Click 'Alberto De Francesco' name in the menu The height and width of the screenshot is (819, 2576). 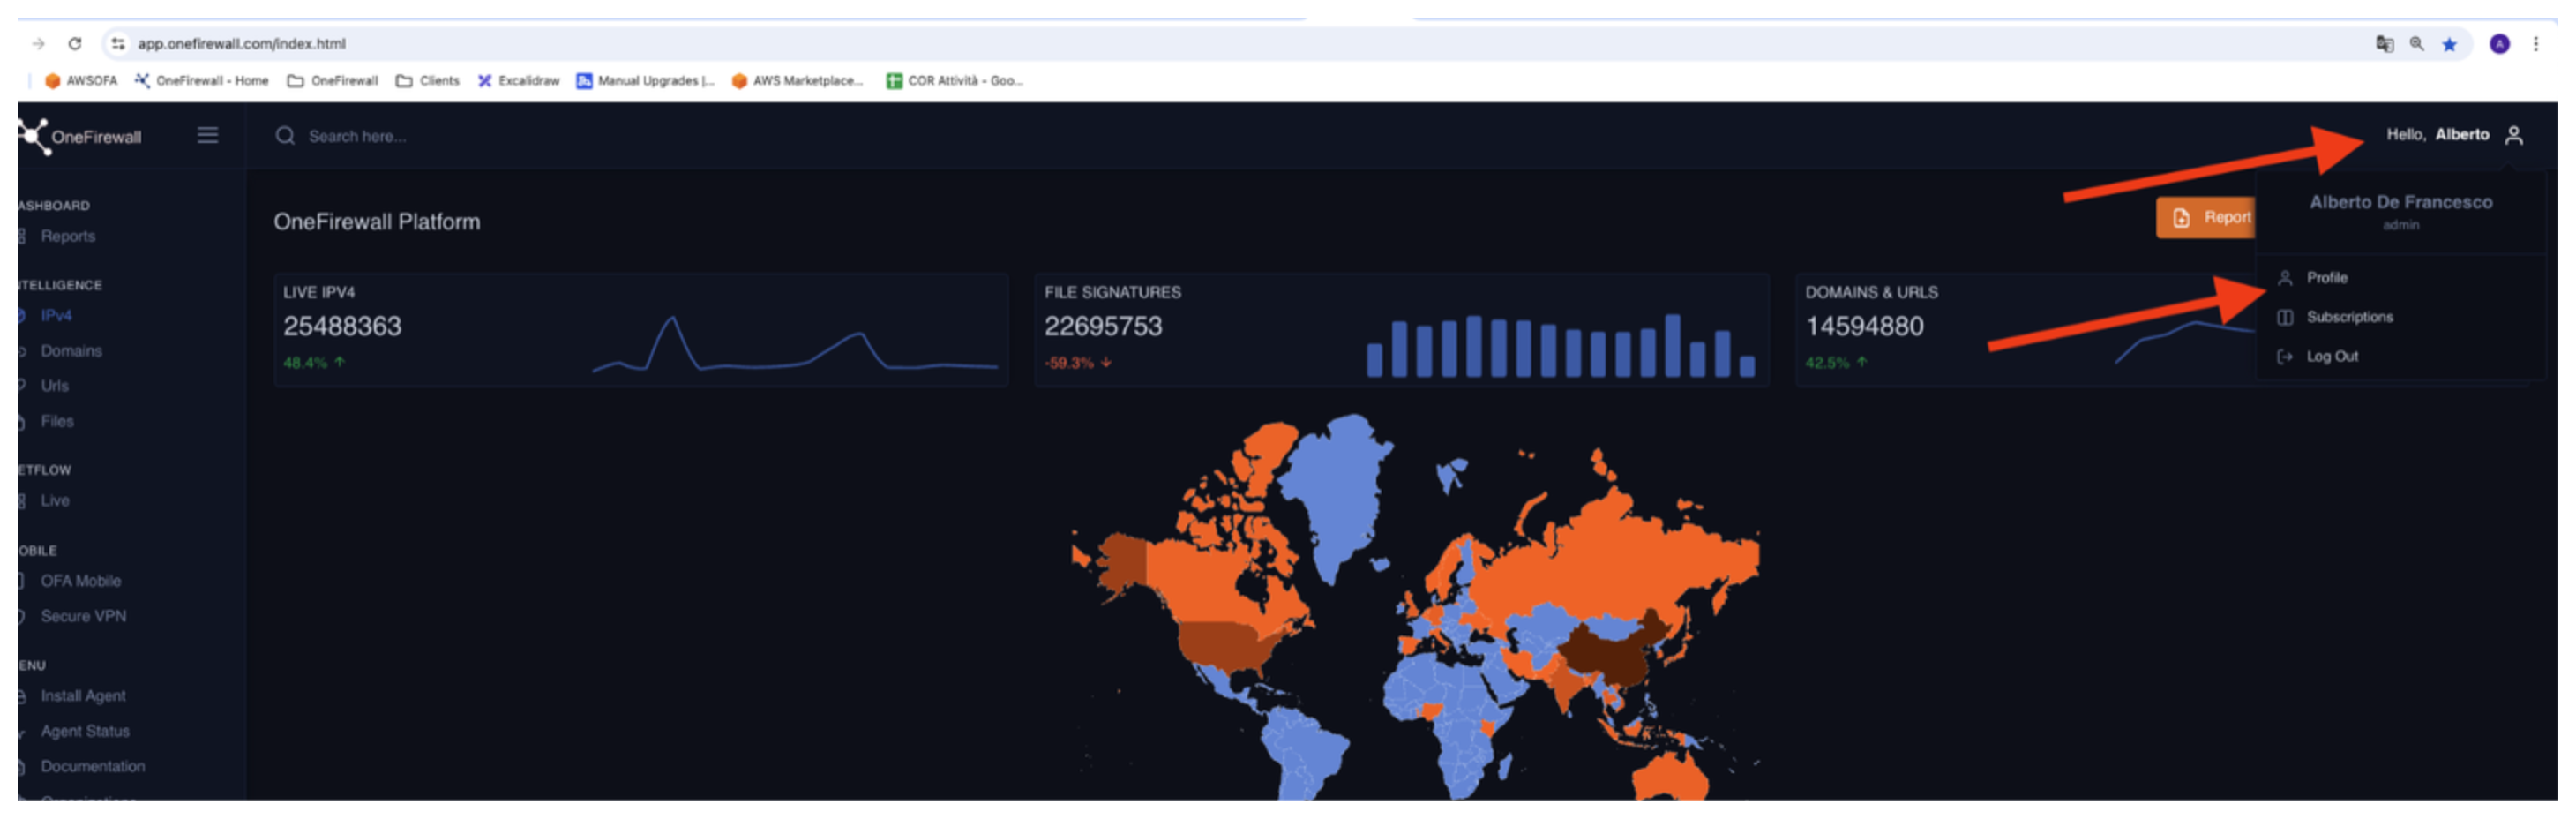tap(2400, 201)
